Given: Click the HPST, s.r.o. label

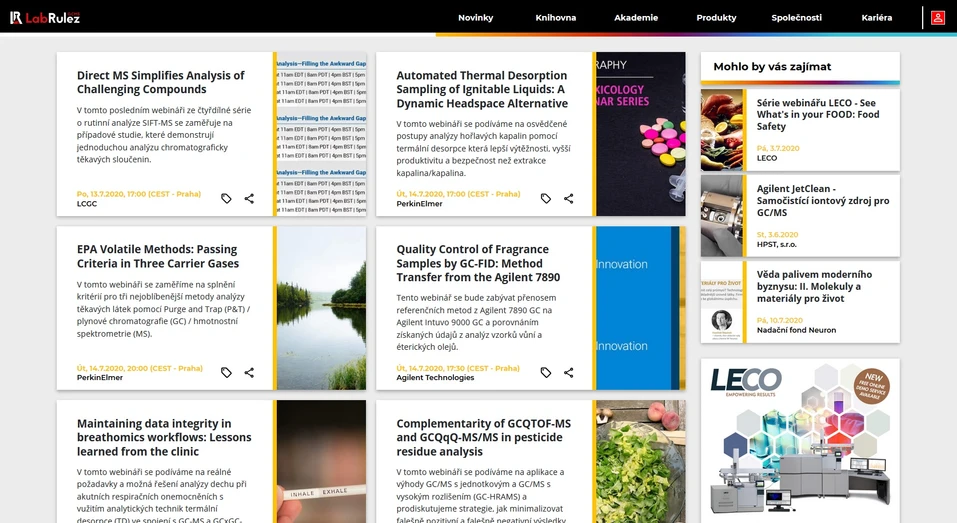Looking at the screenshot, I should tap(776, 244).
